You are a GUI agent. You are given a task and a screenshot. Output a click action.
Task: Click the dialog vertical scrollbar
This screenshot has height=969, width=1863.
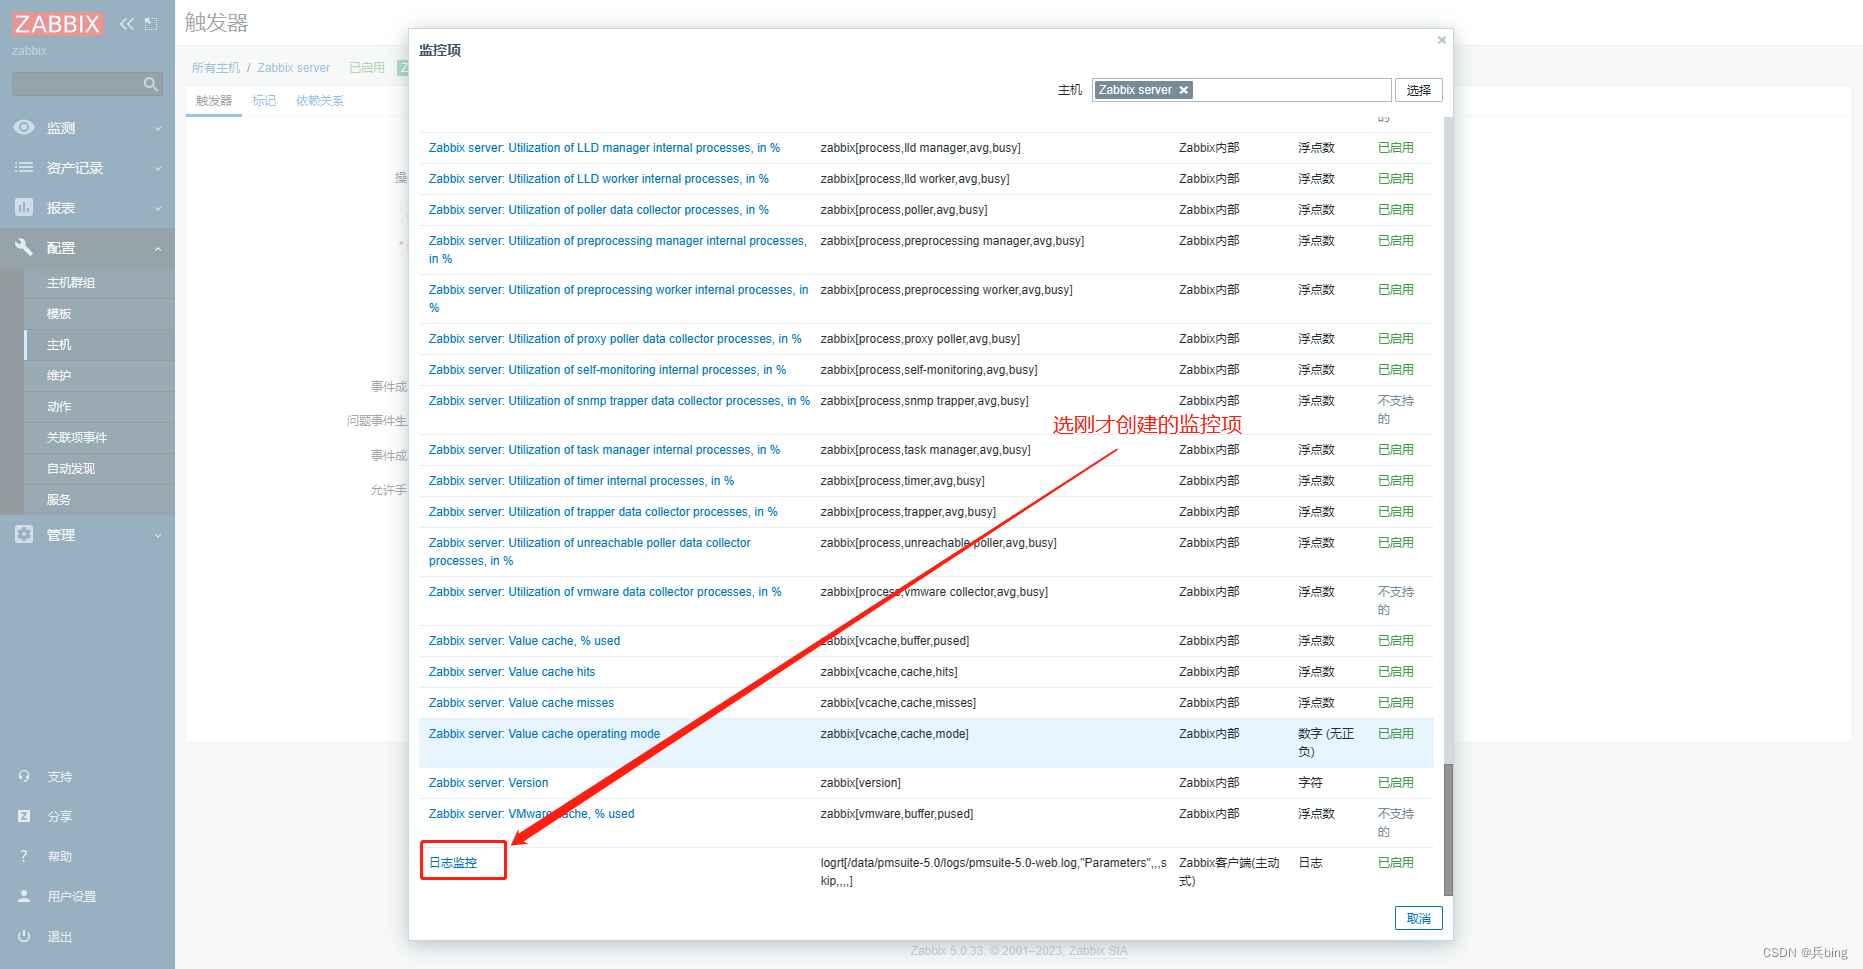1447,831
